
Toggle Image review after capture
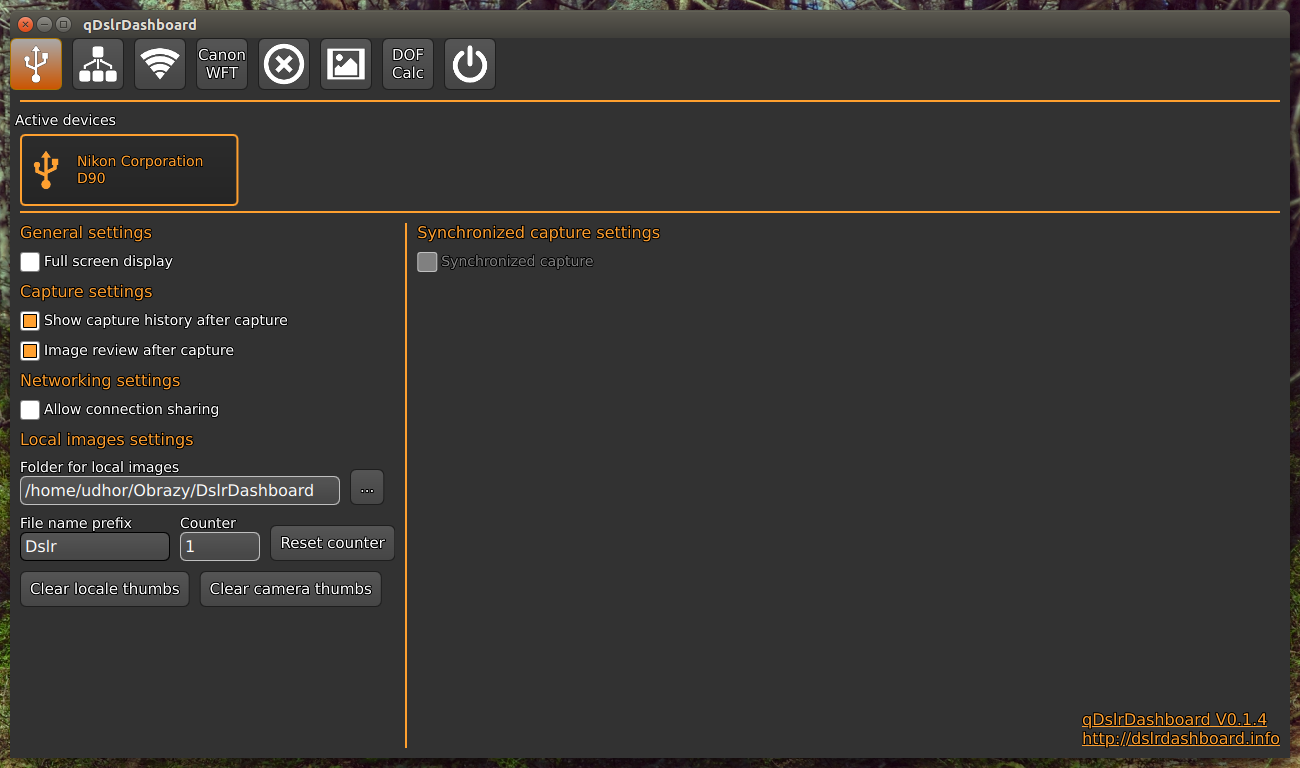pyautogui.click(x=30, y=351)
